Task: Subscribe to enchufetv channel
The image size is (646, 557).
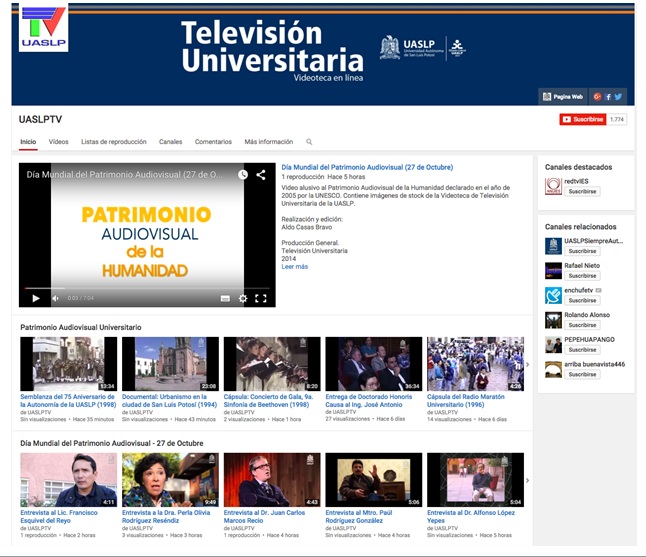Action: click(x=583, y=300)
